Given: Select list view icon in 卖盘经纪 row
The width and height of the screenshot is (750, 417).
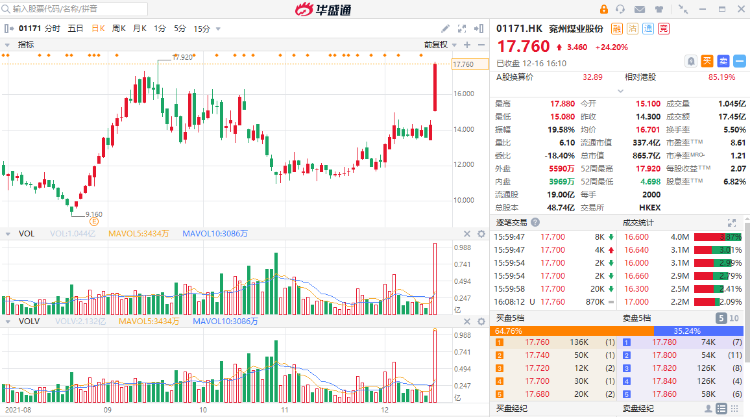Looking at the screenshot, I should 721,408.
